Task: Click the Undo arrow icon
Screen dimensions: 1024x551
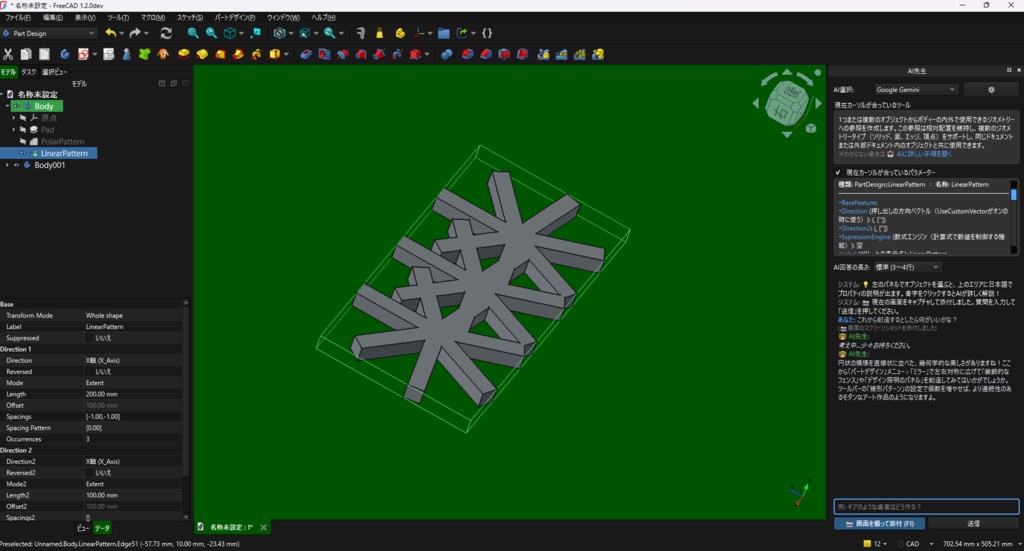Action: (x=111, y=33)
